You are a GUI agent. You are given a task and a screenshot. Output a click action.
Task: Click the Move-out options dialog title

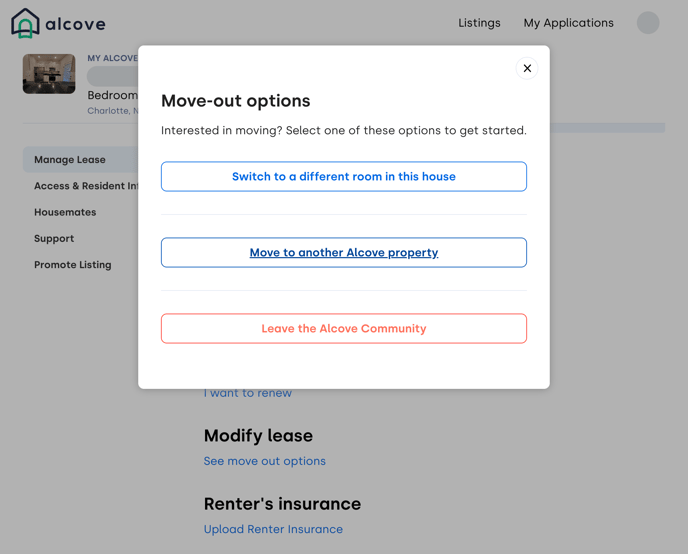[236, 101]
